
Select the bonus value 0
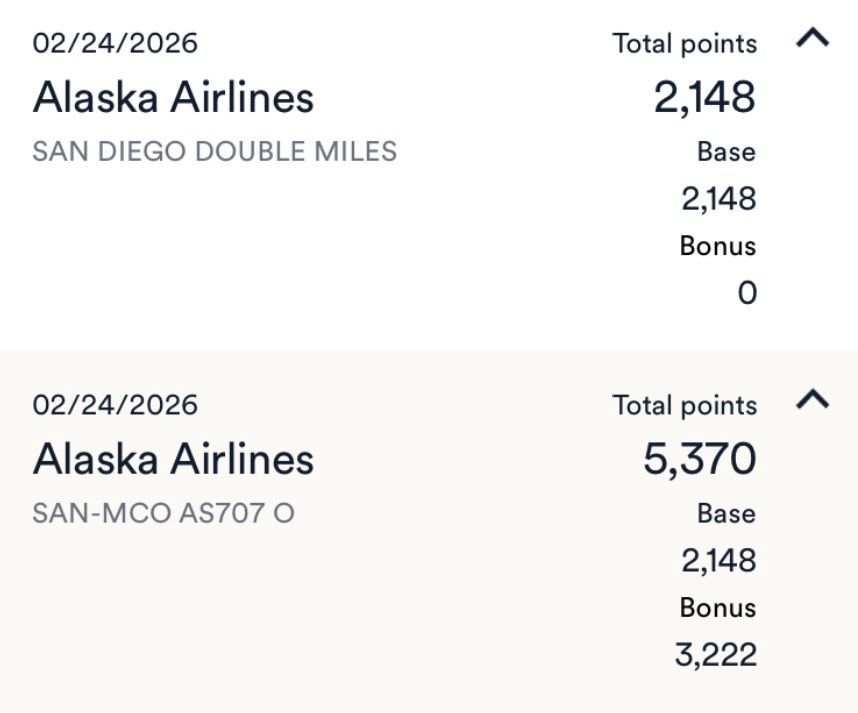(x=747, y=293)
